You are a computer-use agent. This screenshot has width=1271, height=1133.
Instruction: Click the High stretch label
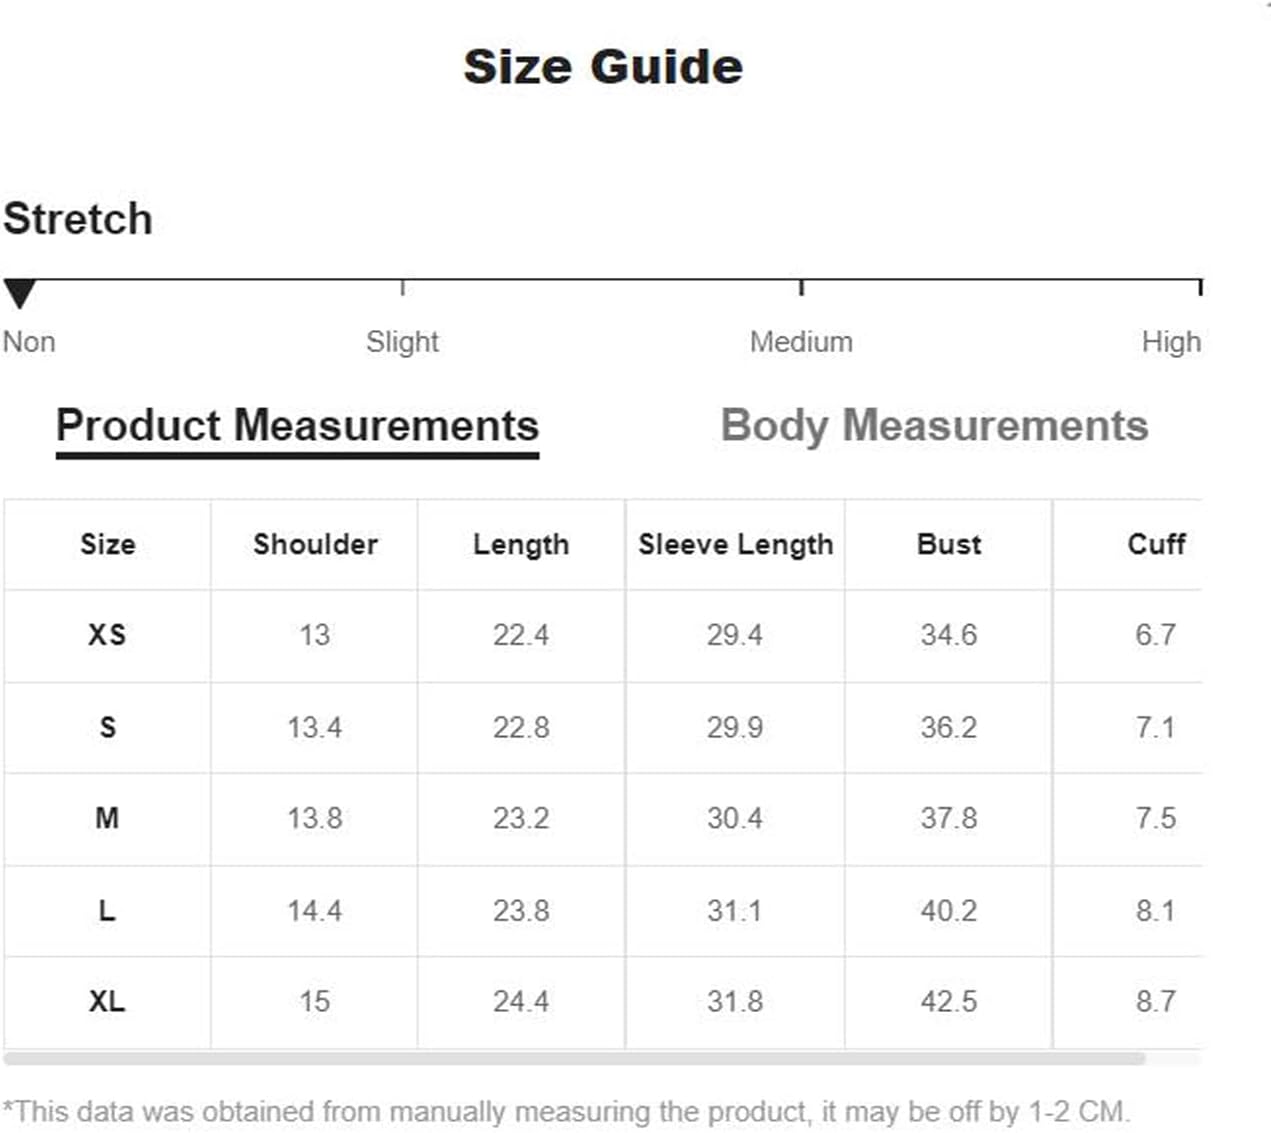point(1171,342)
